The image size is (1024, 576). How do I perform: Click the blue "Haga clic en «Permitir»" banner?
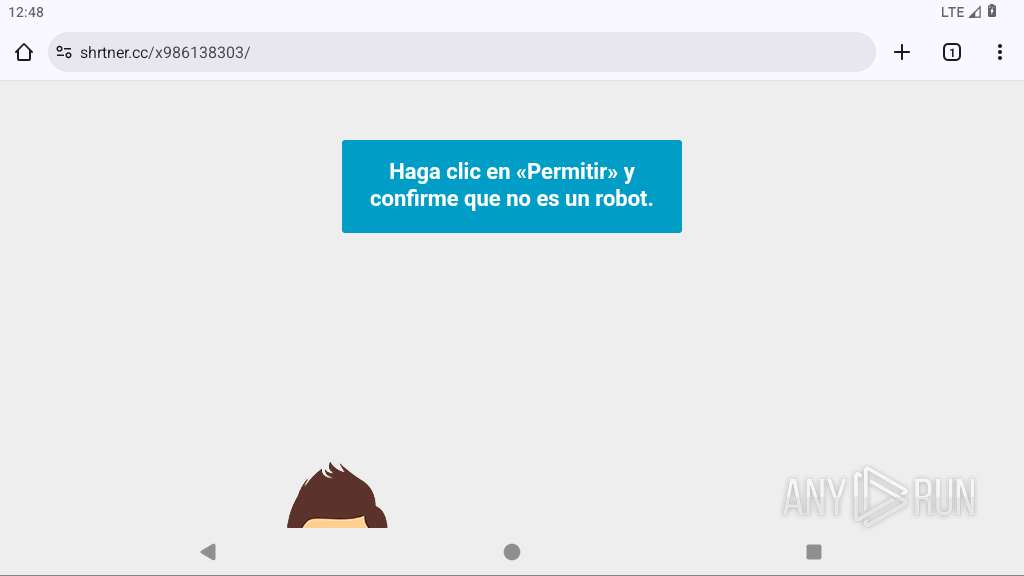512,186
